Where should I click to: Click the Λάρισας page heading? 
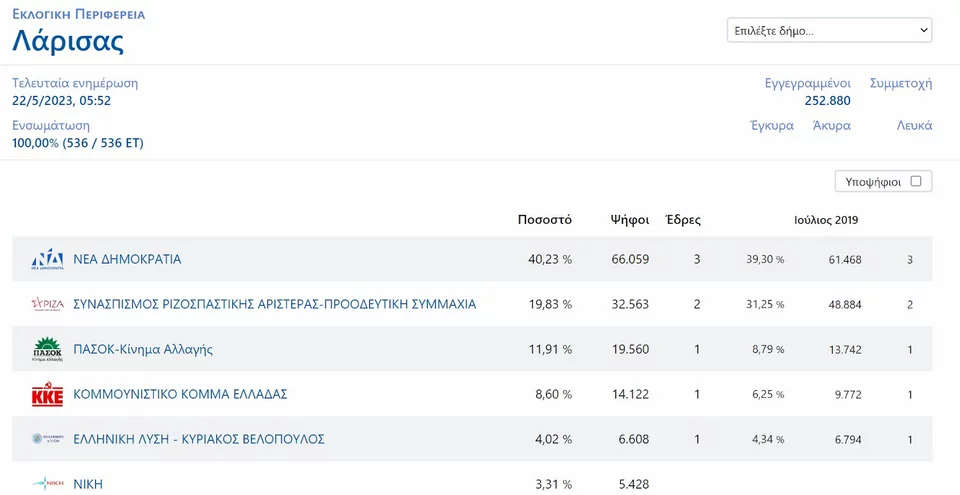click(x=69, y=42)
